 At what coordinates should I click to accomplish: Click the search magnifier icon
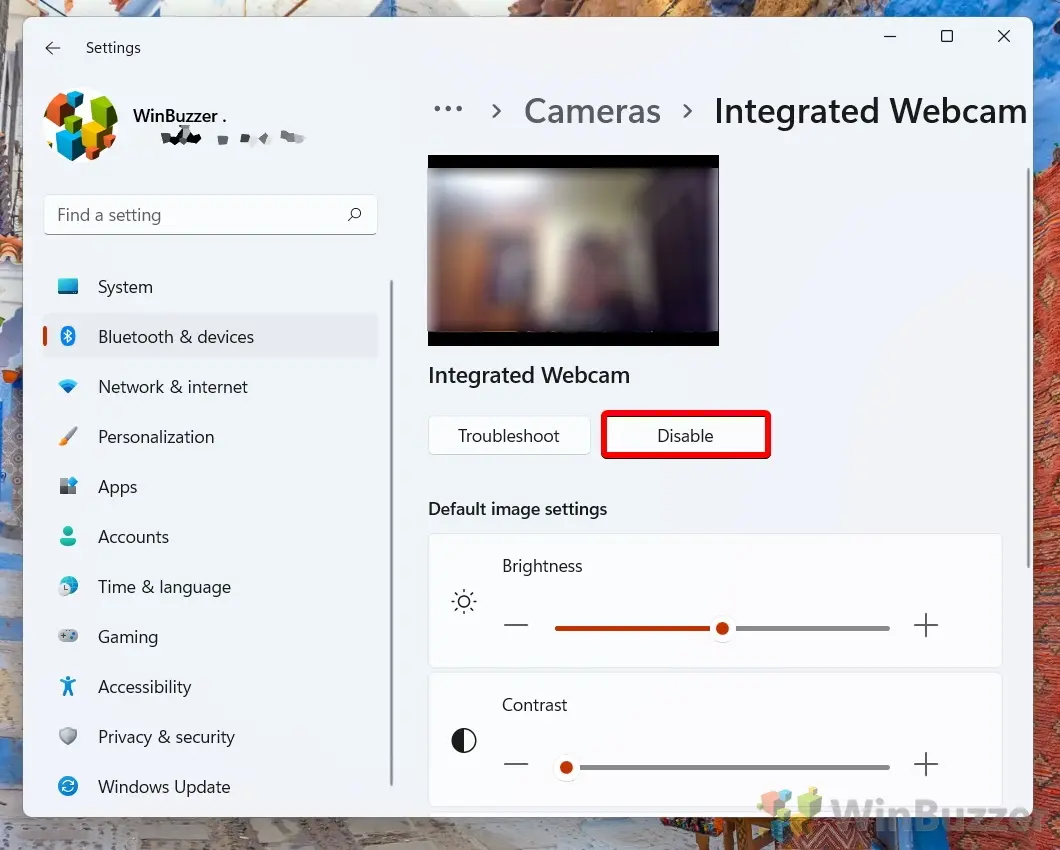point(354,215)
